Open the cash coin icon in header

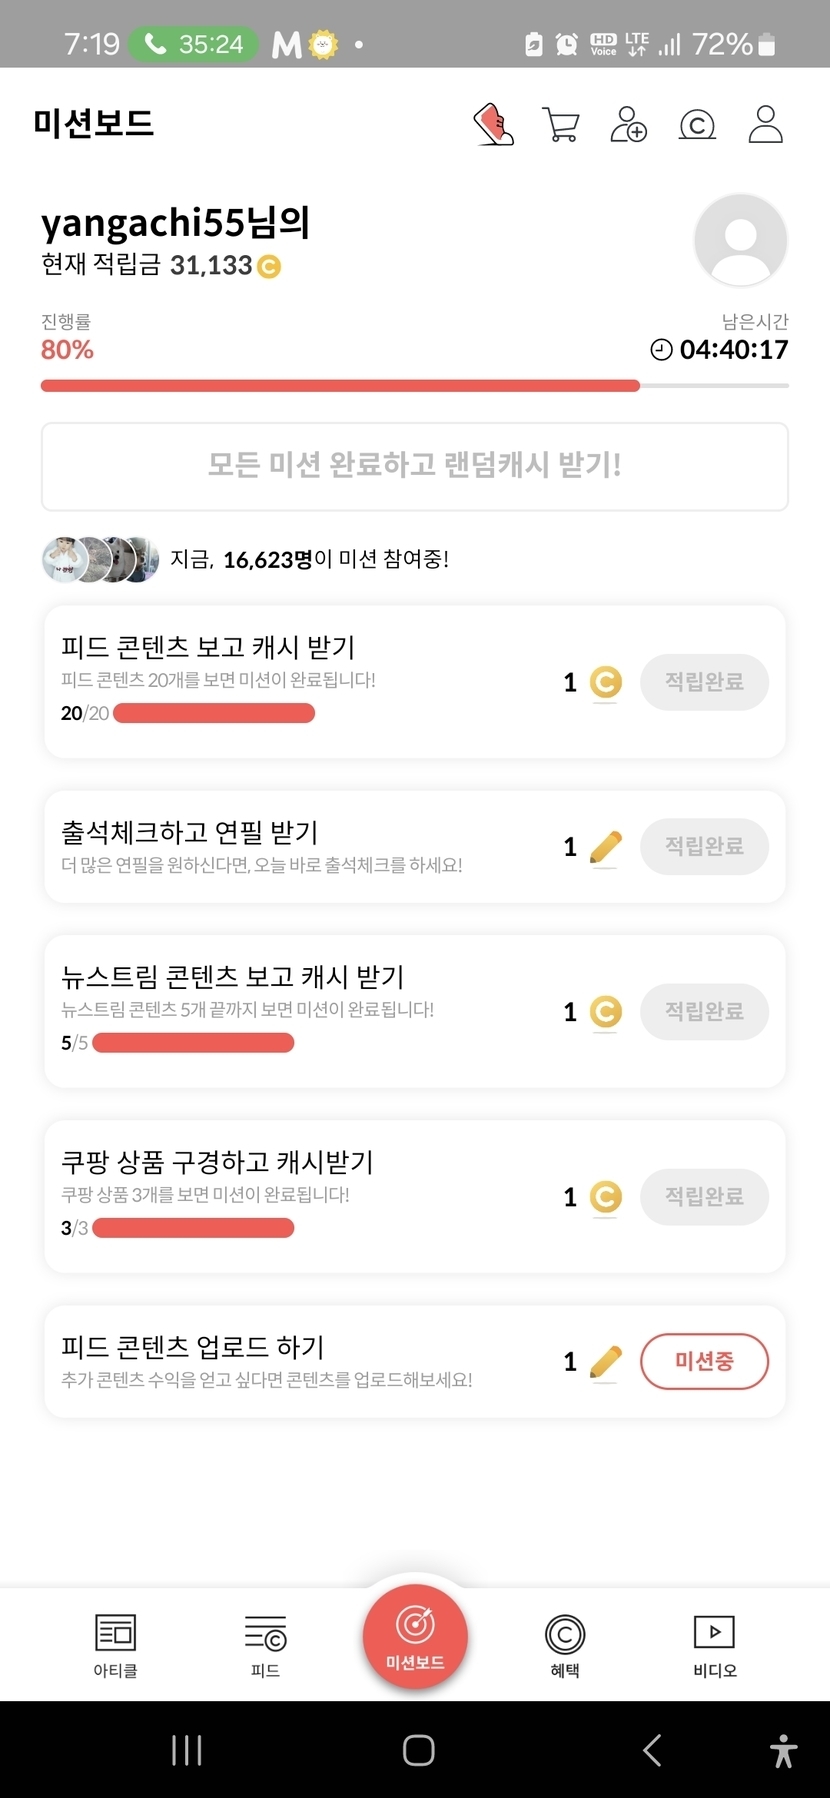pos(697,125)
